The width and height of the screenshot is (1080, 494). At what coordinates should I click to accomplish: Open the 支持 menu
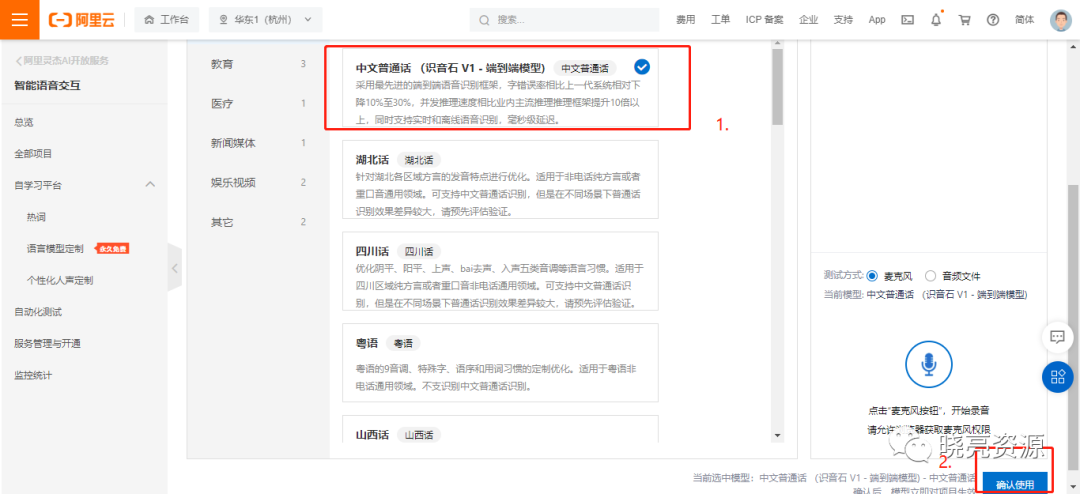pos(843,19)
